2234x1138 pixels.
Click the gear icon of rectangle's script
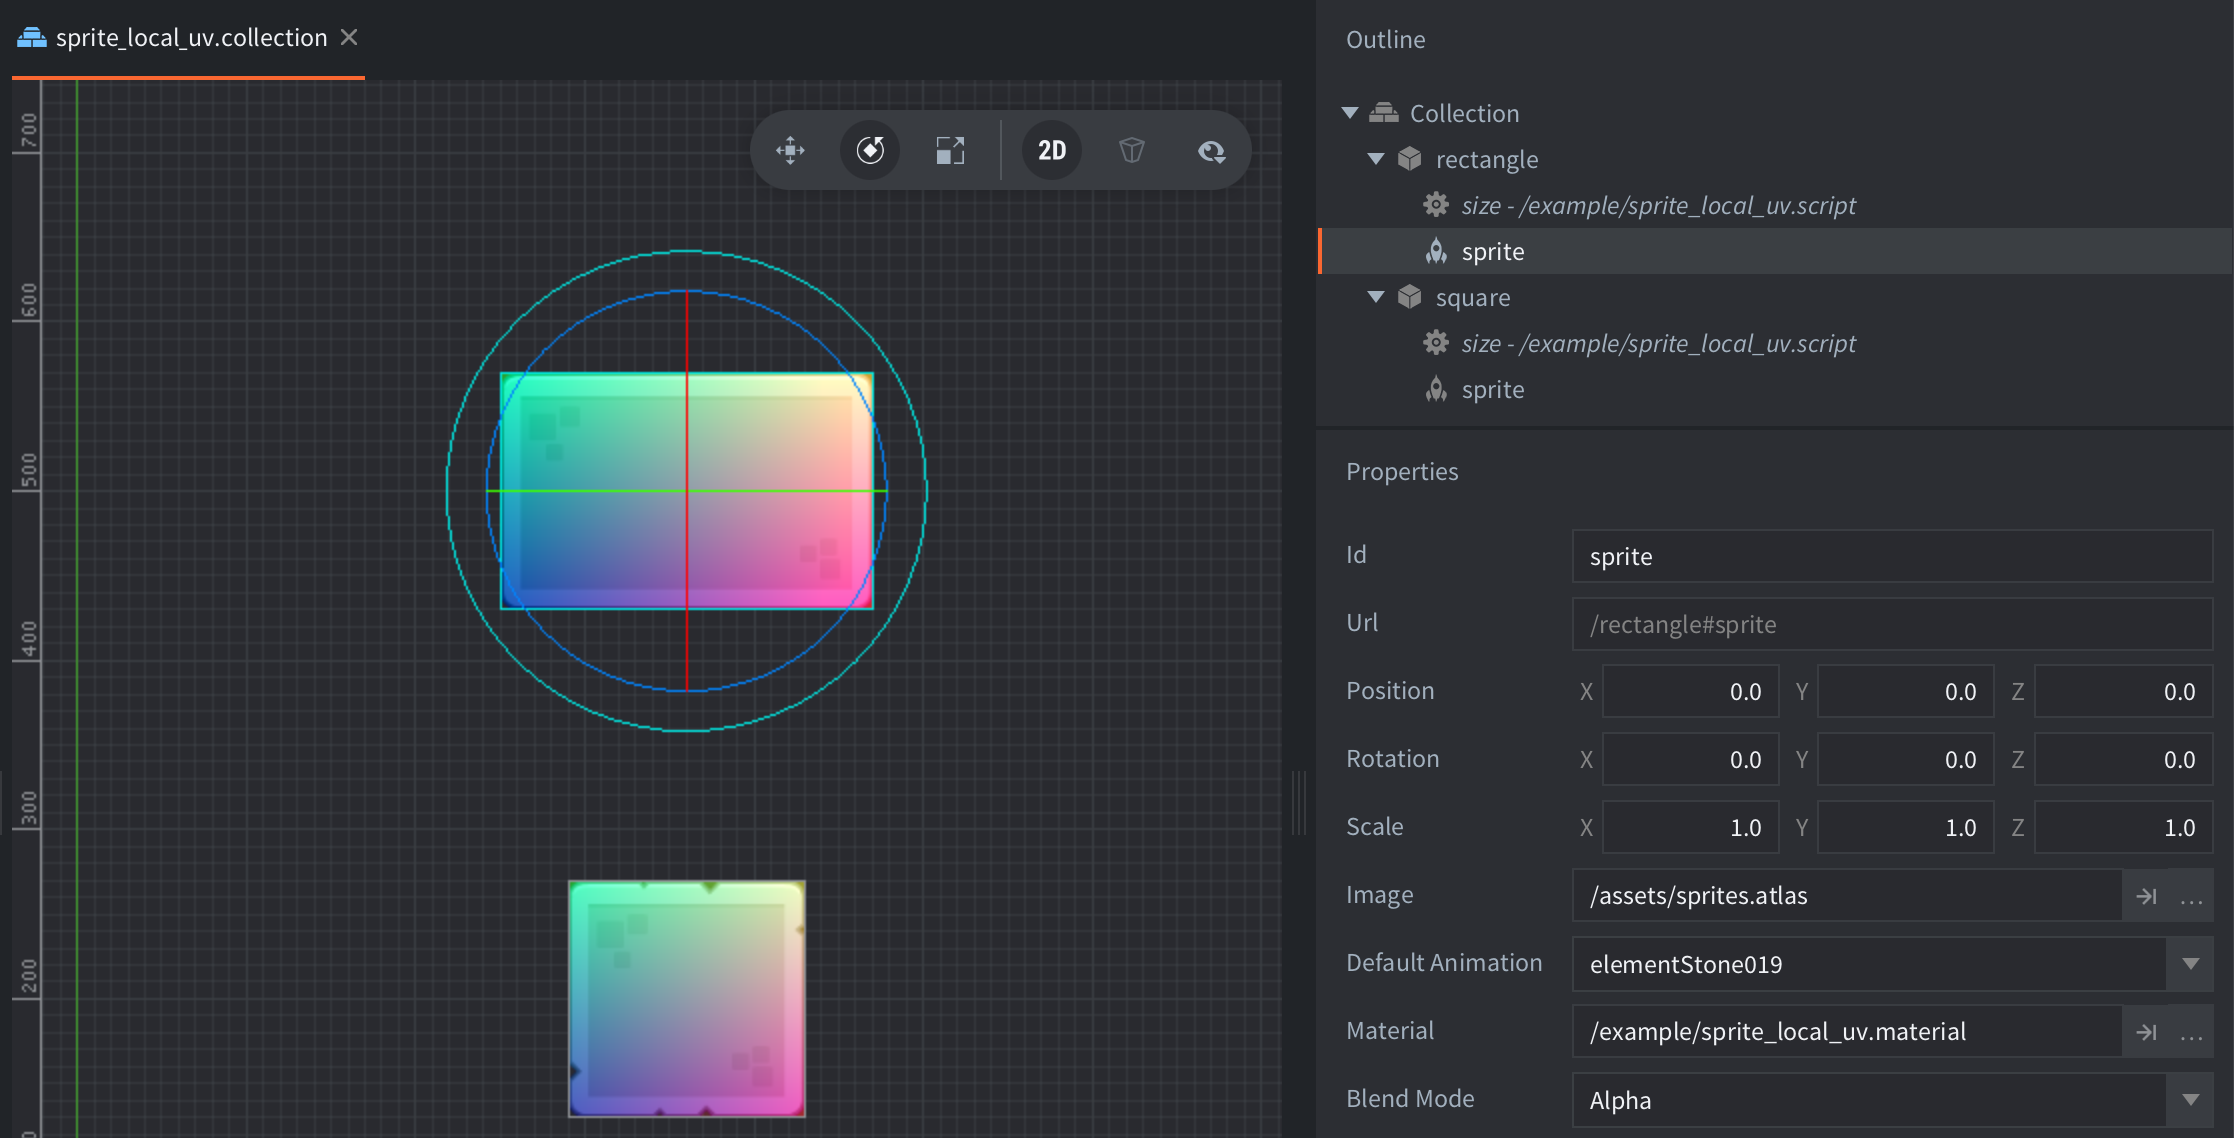point(1436,205)
